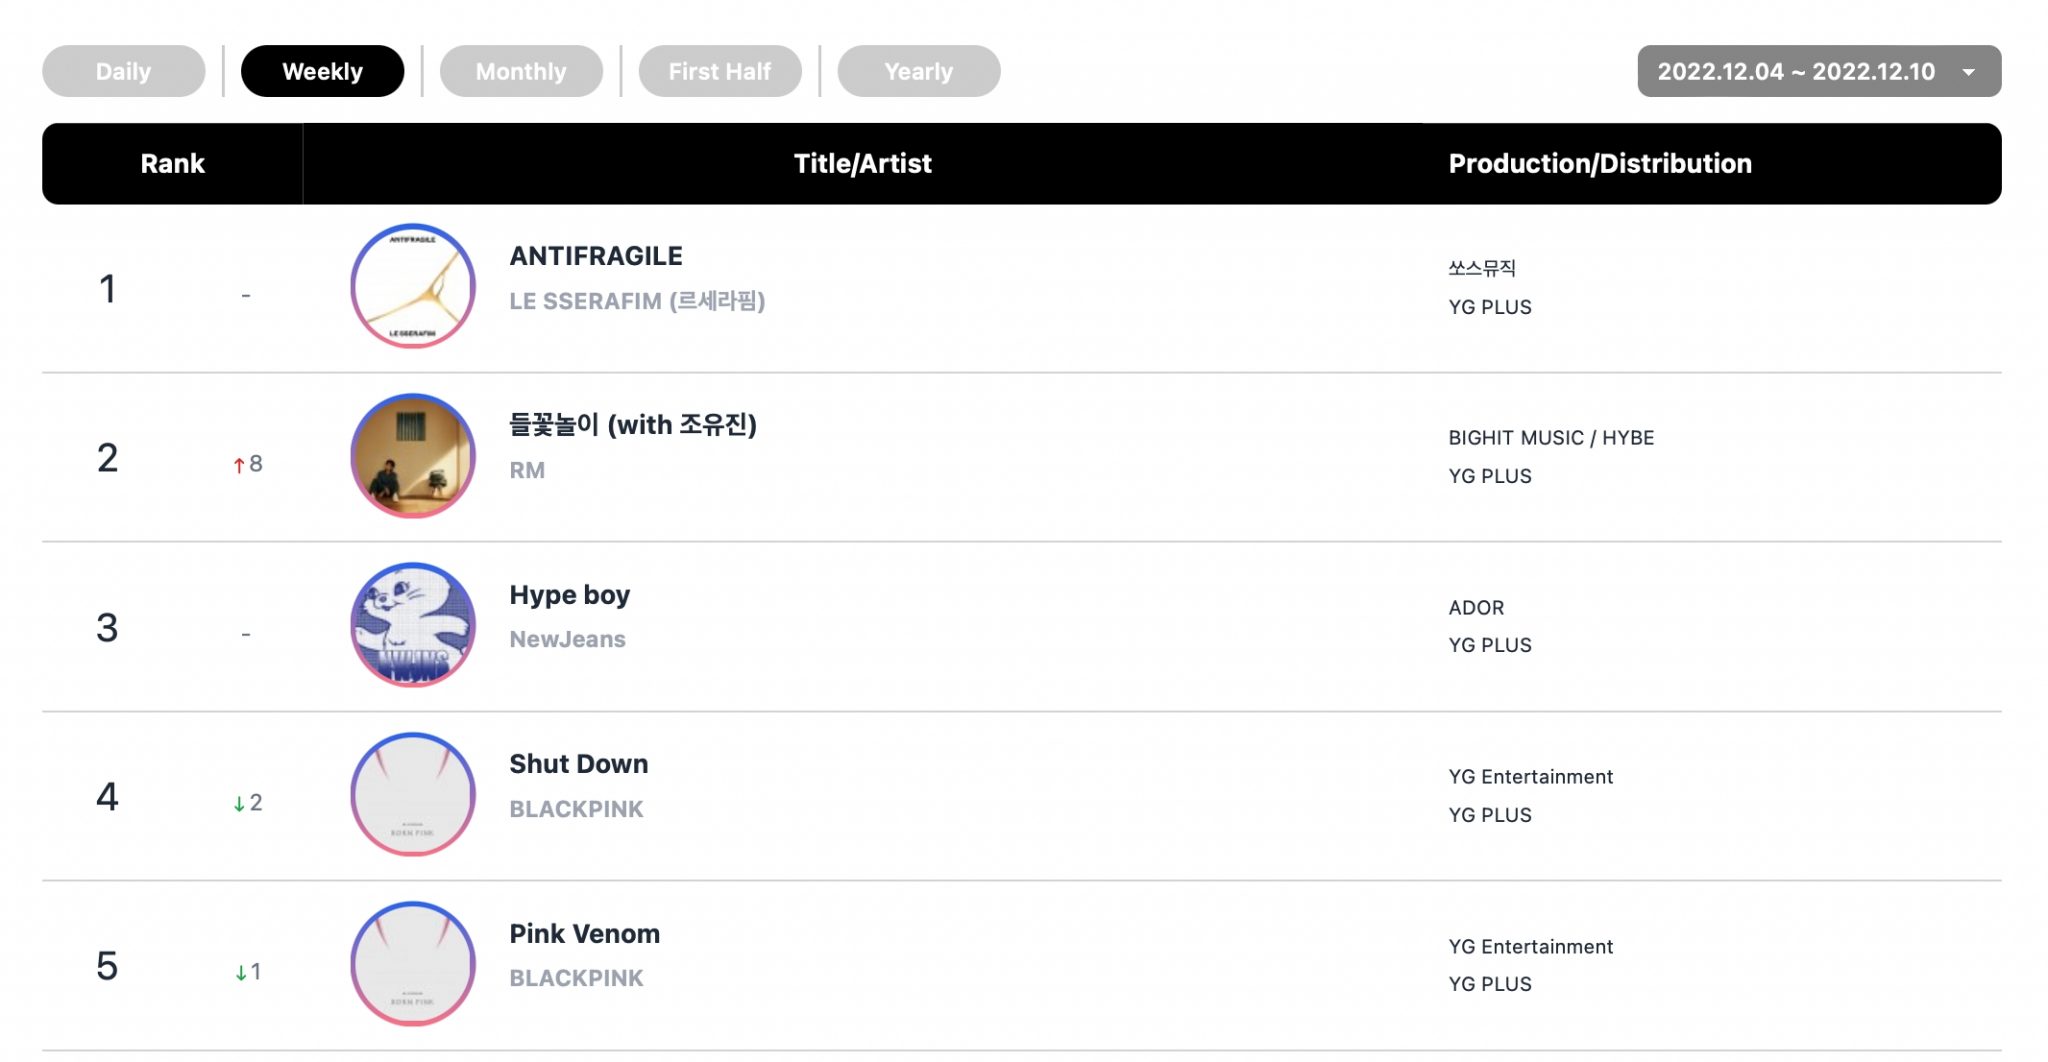Click the Hype boy song title

click(568, 594)
